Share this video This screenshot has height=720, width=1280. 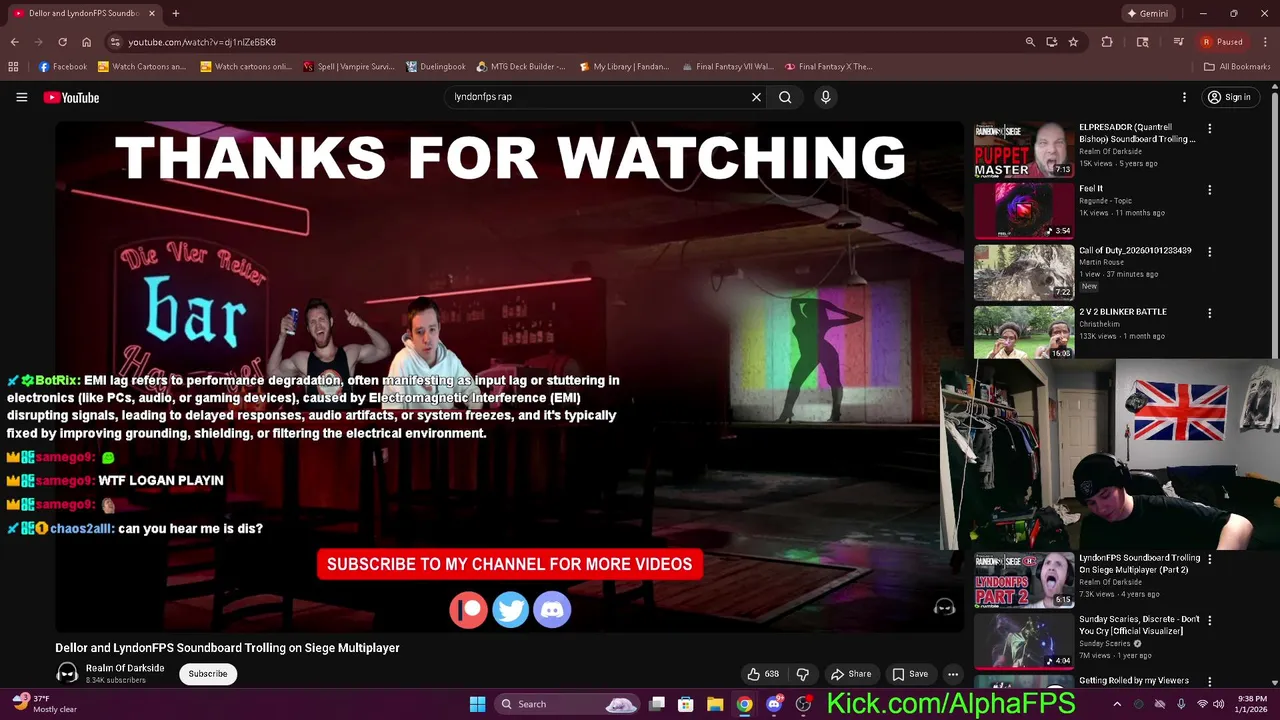coord(851,674)
